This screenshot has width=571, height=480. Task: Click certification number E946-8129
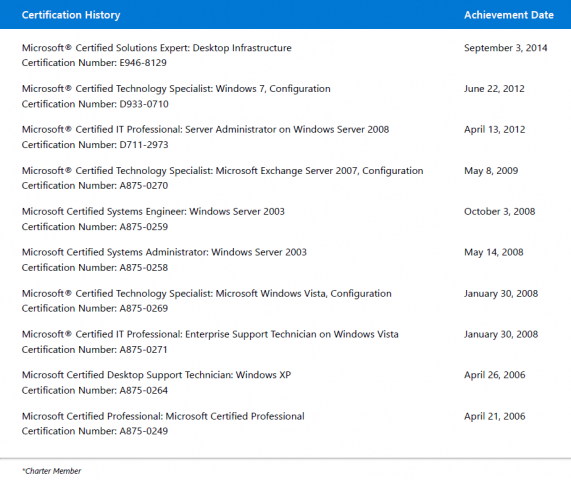click(94, 63)
